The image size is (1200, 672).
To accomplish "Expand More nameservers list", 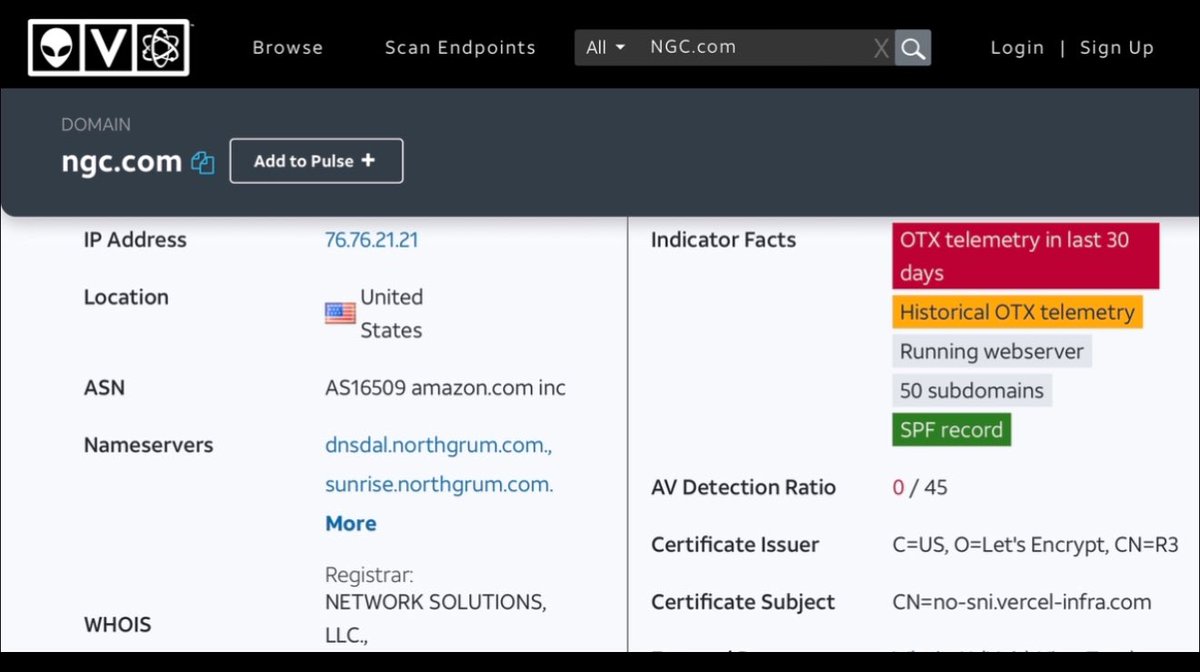I will pyautogui.click(x=350, y=523).
